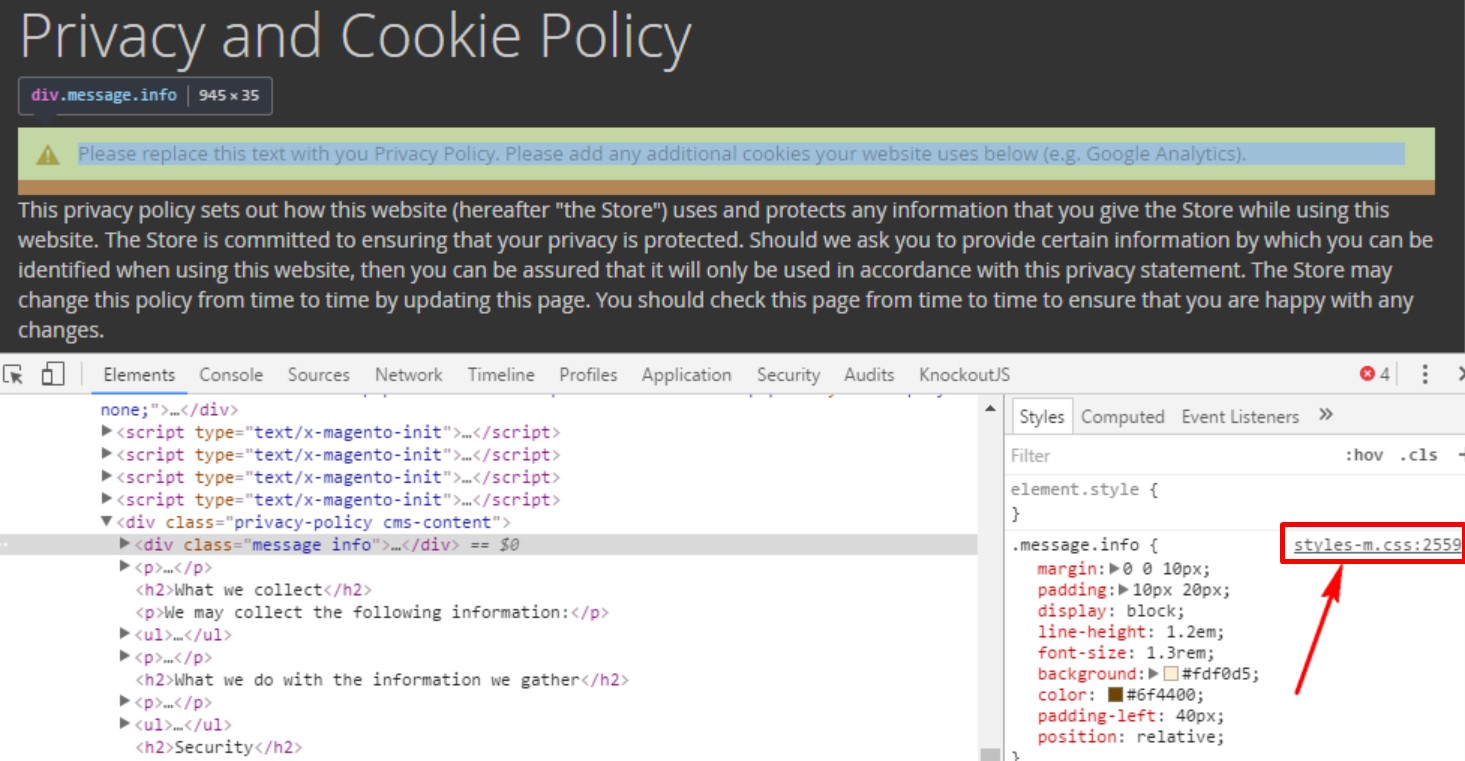
Task: Click the #6f4400 text color swatch
Action: tap(1115, 695)
